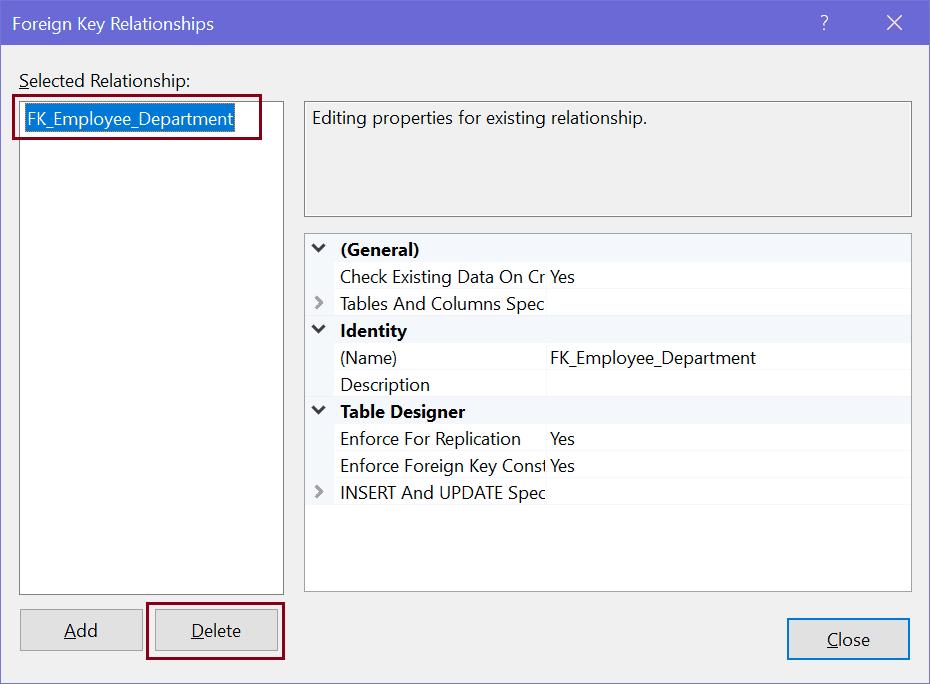Expand Tables And Columns Specification
The height and width of the screenshot is (684, 930).
click(x=318, y=303)
